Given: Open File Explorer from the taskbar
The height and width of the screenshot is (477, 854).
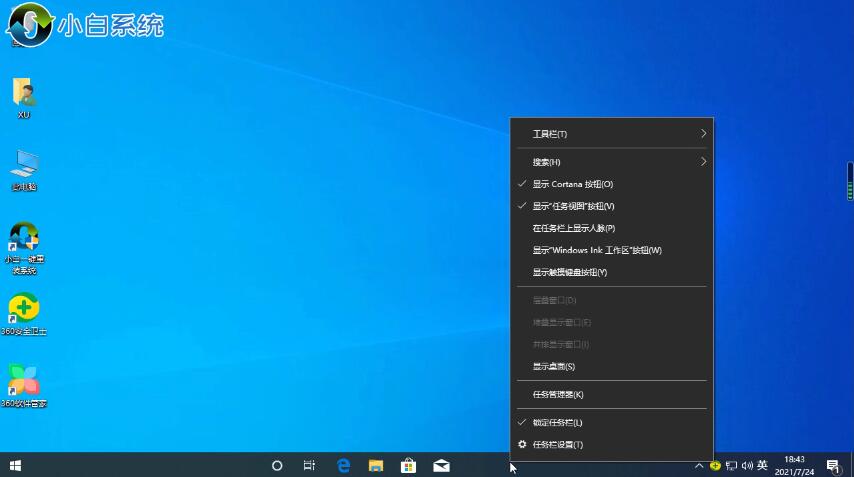Looking at the screenshot, I should click(376, 465).
